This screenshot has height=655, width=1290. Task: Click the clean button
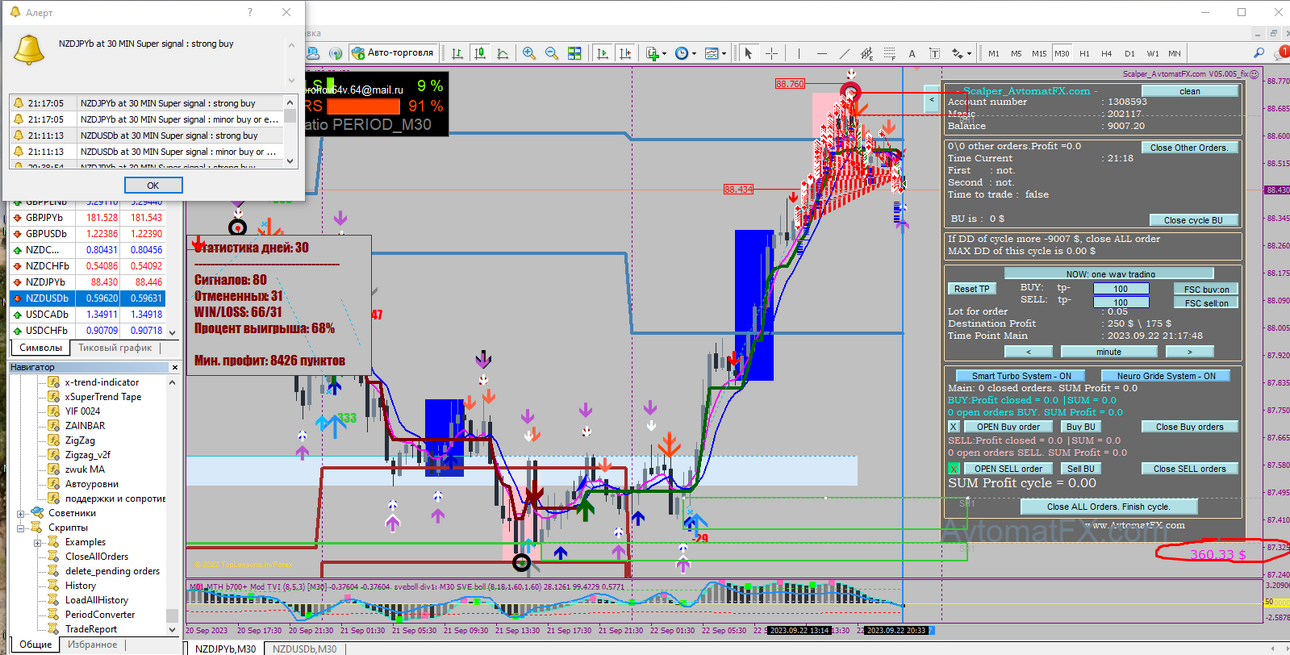[1189, 91]
